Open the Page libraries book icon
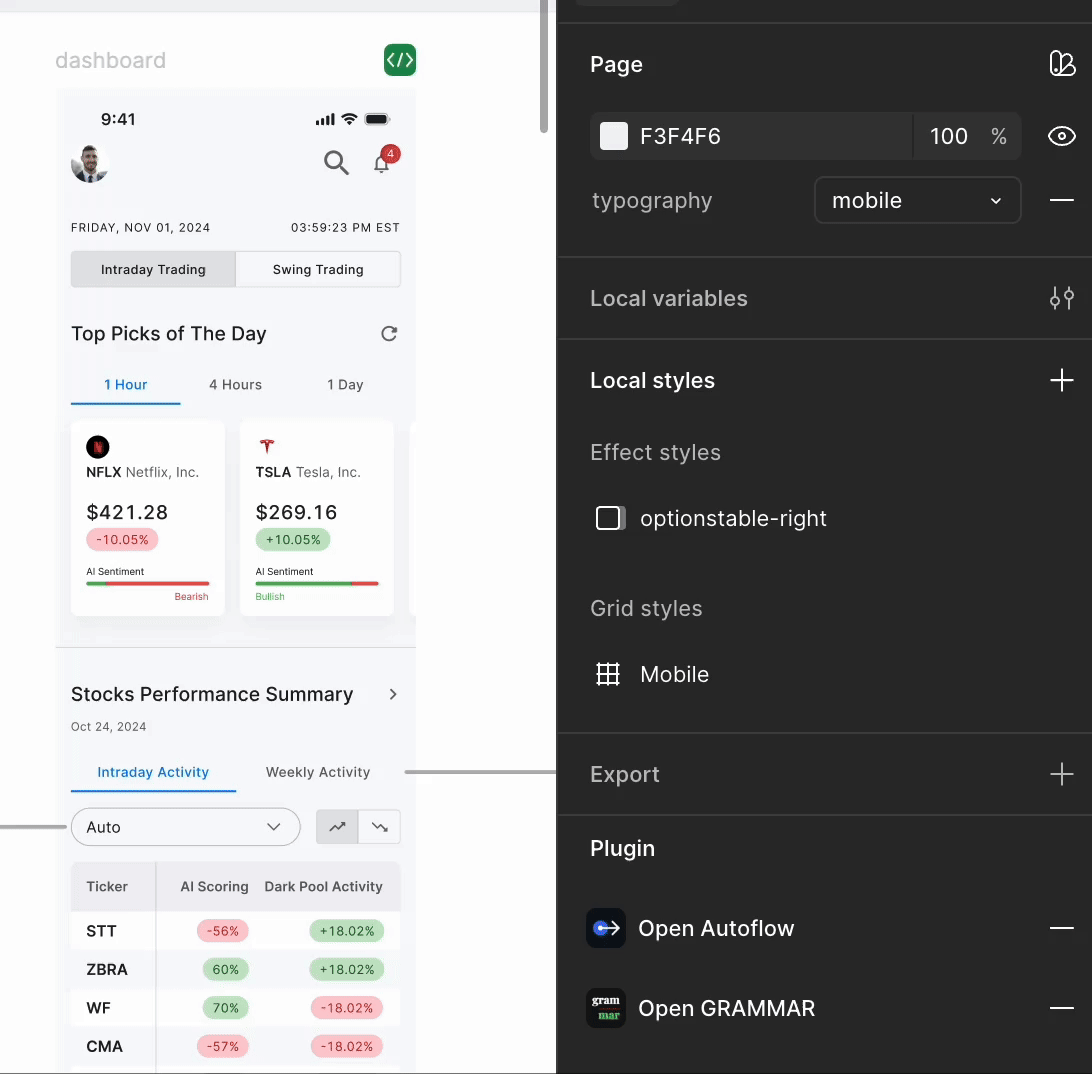Image resolution: width=1092 pixels, height=1074 pixels. 1062,63
